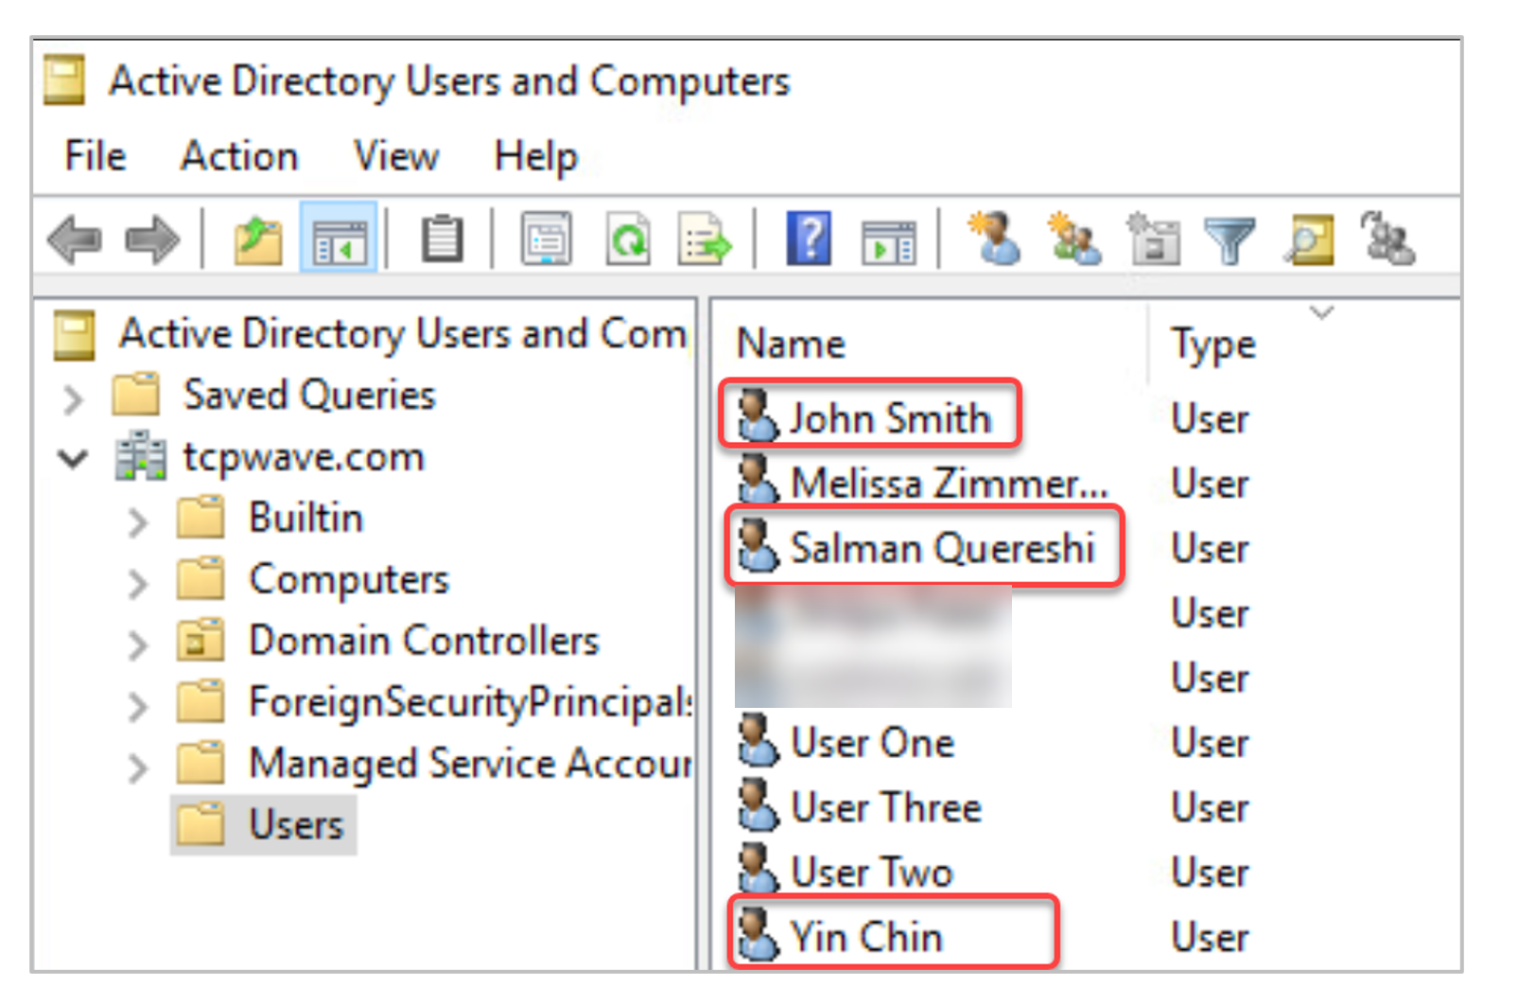Click the Find objects toolbar icon

coord(1309,241)
